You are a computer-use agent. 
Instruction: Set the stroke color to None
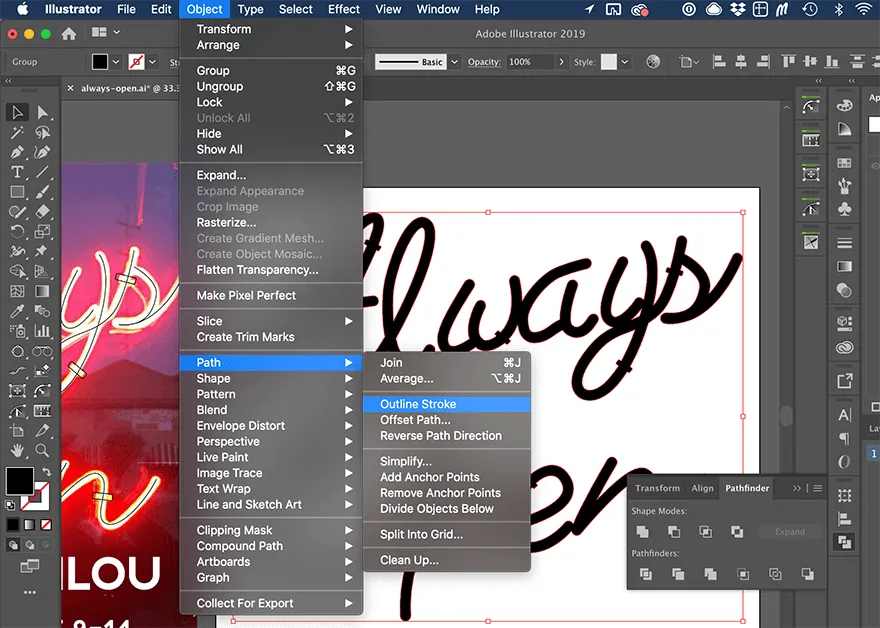coord(45,524)
